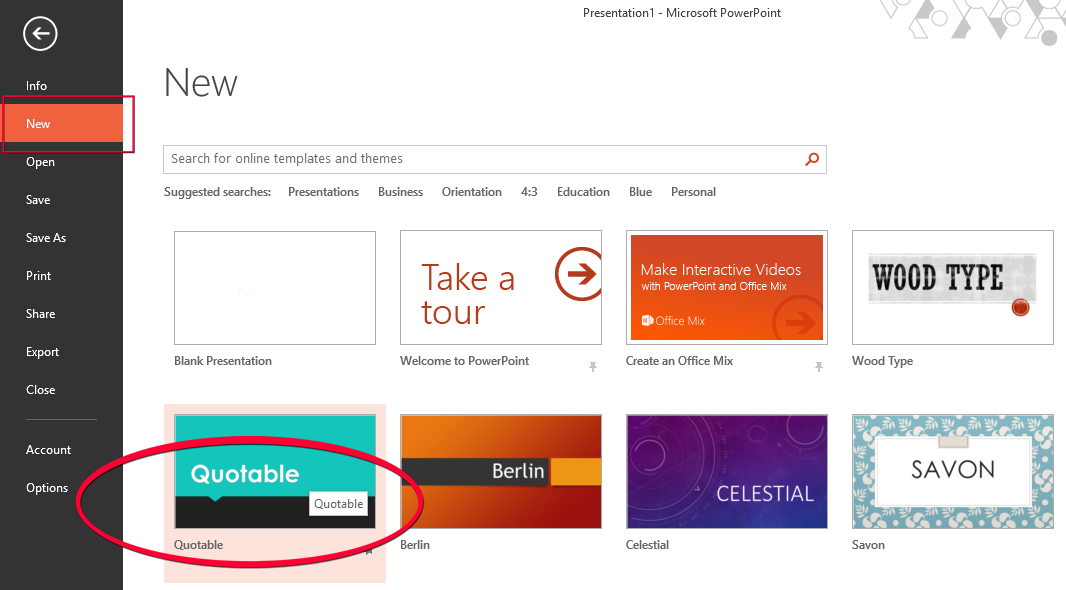This screenshot has height=590, width=1066.
Task: Pin the Welcome to PowerPoint template
Action: click(593, 367)
